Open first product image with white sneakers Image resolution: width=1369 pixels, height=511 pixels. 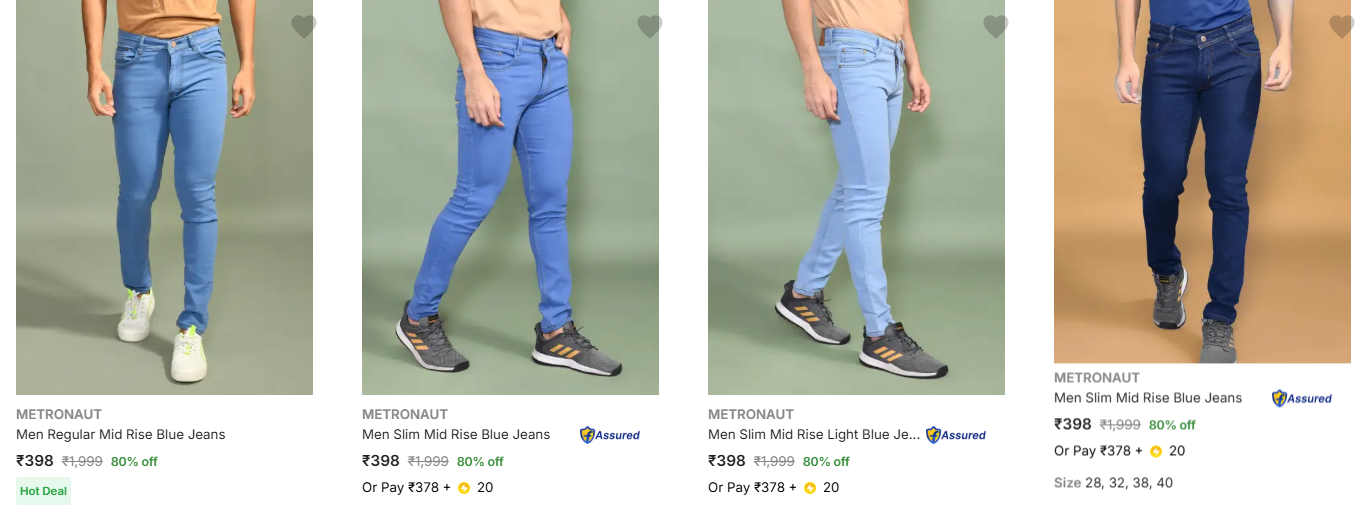click(x=164, y=197)
